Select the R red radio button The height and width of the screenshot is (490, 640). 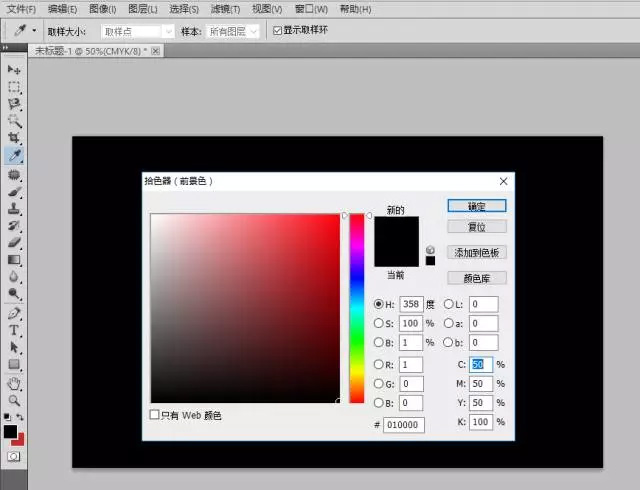pyautogui.click(x=378, y=365)
